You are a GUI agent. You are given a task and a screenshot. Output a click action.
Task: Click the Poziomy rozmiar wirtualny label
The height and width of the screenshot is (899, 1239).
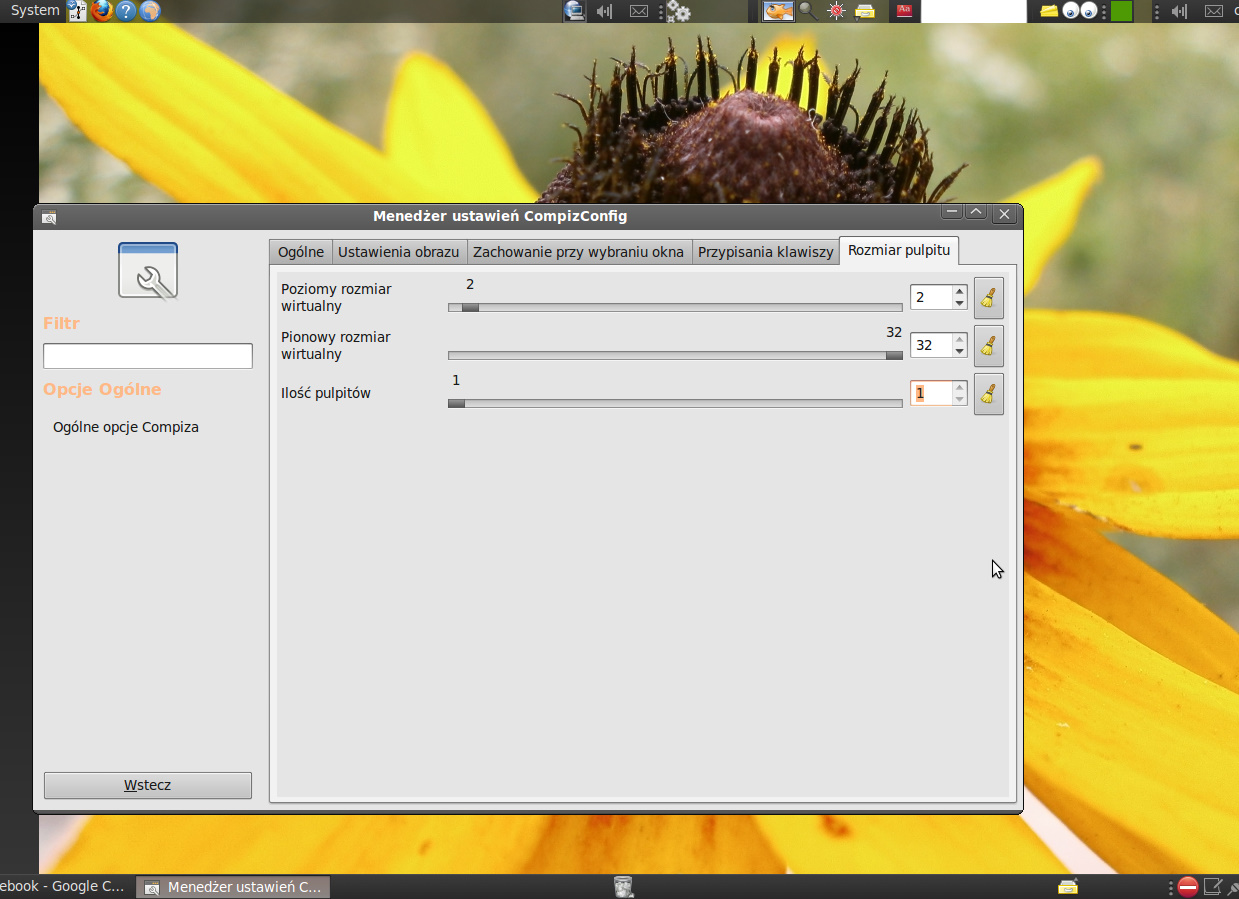(x=336, y=297)
